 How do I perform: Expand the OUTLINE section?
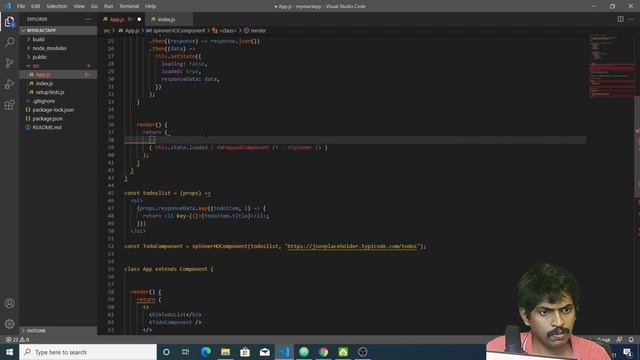[58, 331]
